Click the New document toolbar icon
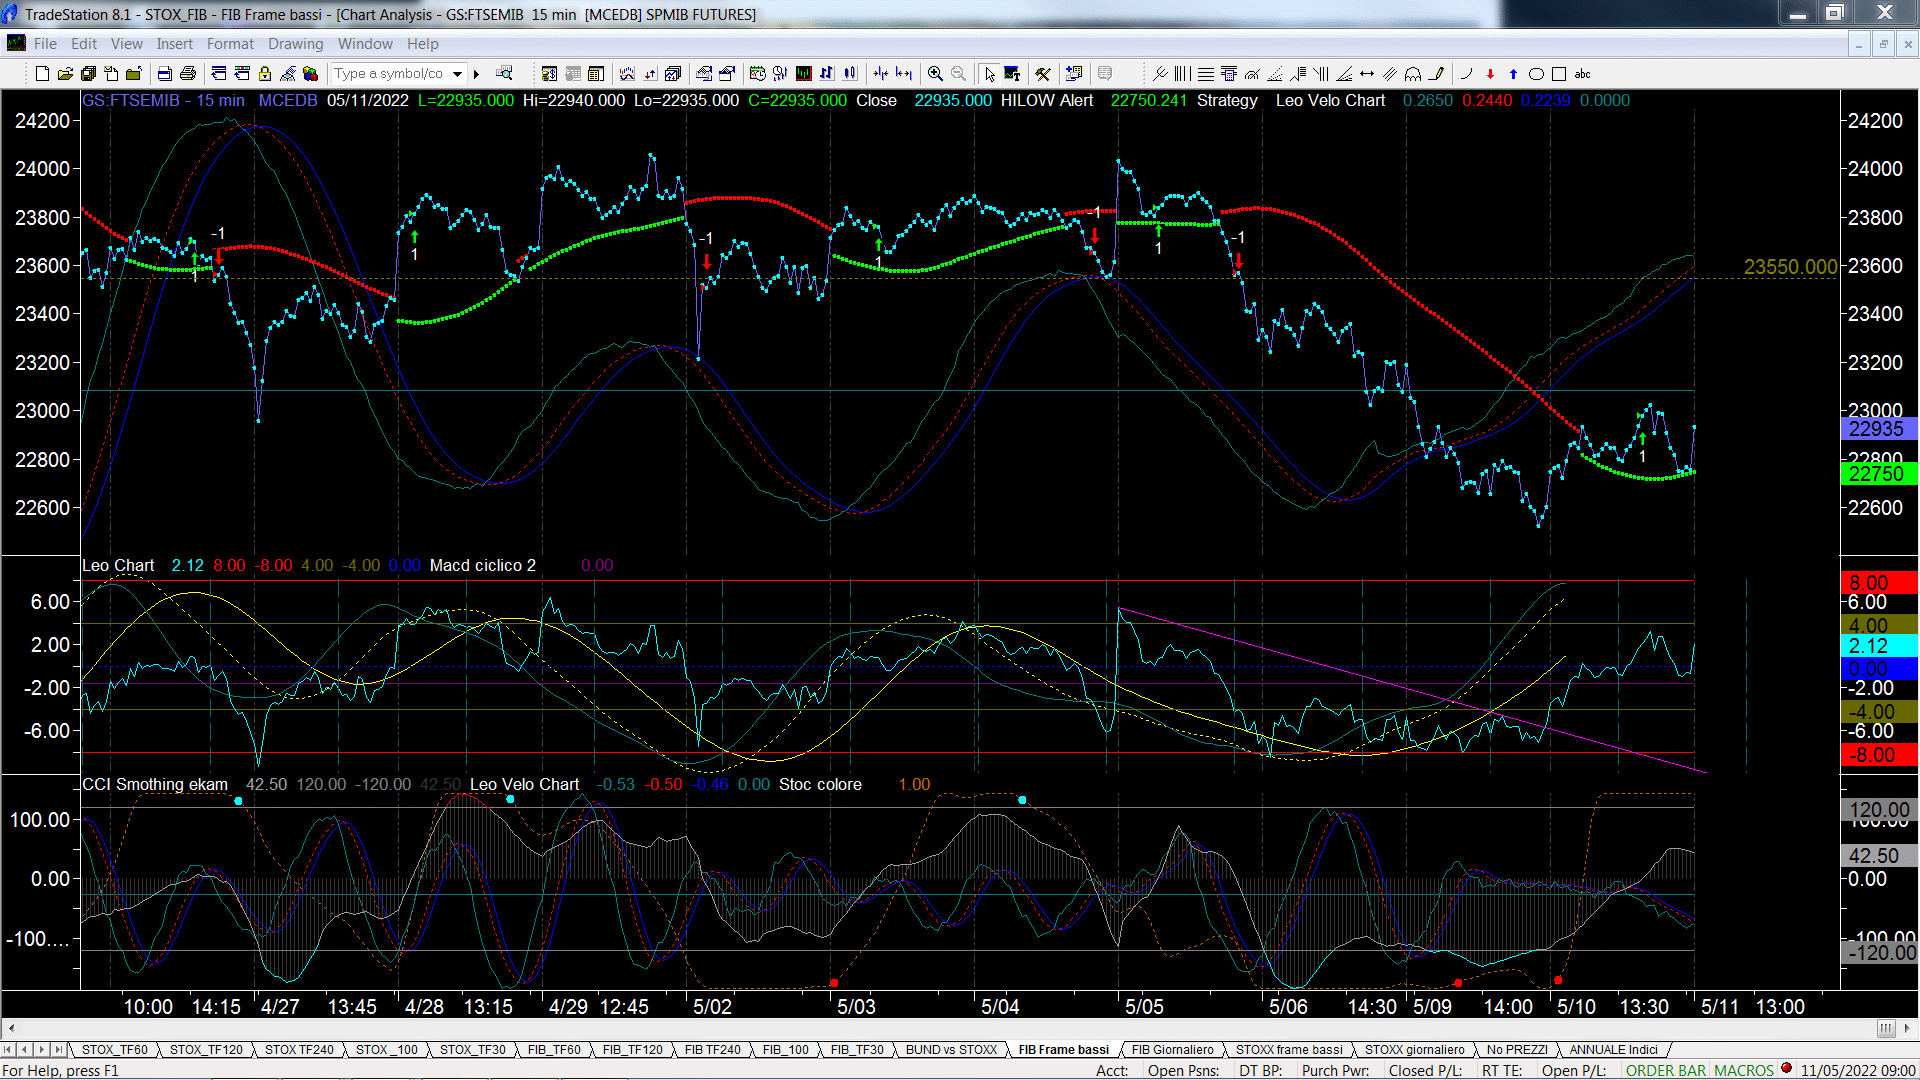Image resolution: width=1920 pixels, height=1080 pixels. [x=42, y=74]
